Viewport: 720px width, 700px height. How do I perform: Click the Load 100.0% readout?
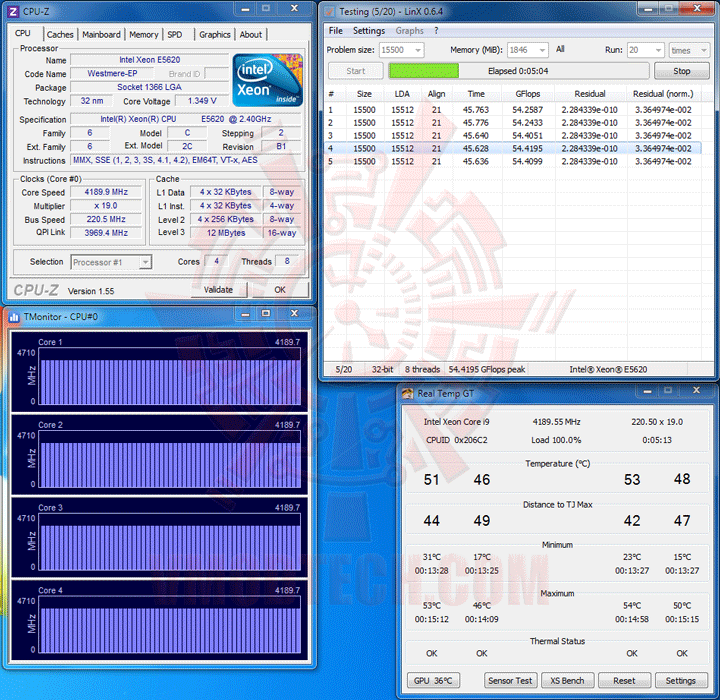[556, 440]
